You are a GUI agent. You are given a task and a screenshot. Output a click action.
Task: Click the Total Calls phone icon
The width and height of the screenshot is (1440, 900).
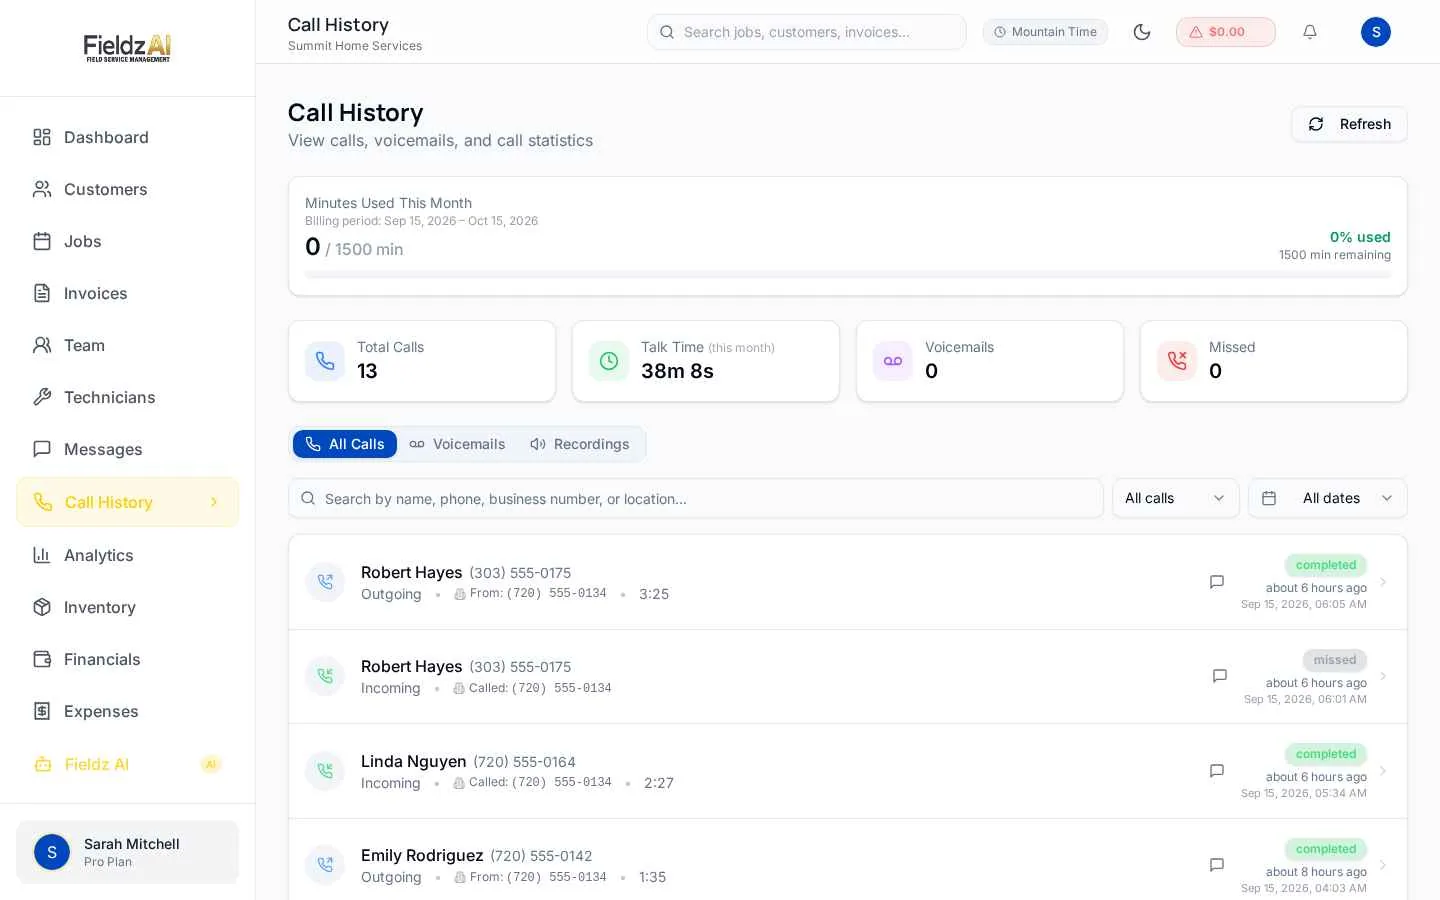point(325,361)
